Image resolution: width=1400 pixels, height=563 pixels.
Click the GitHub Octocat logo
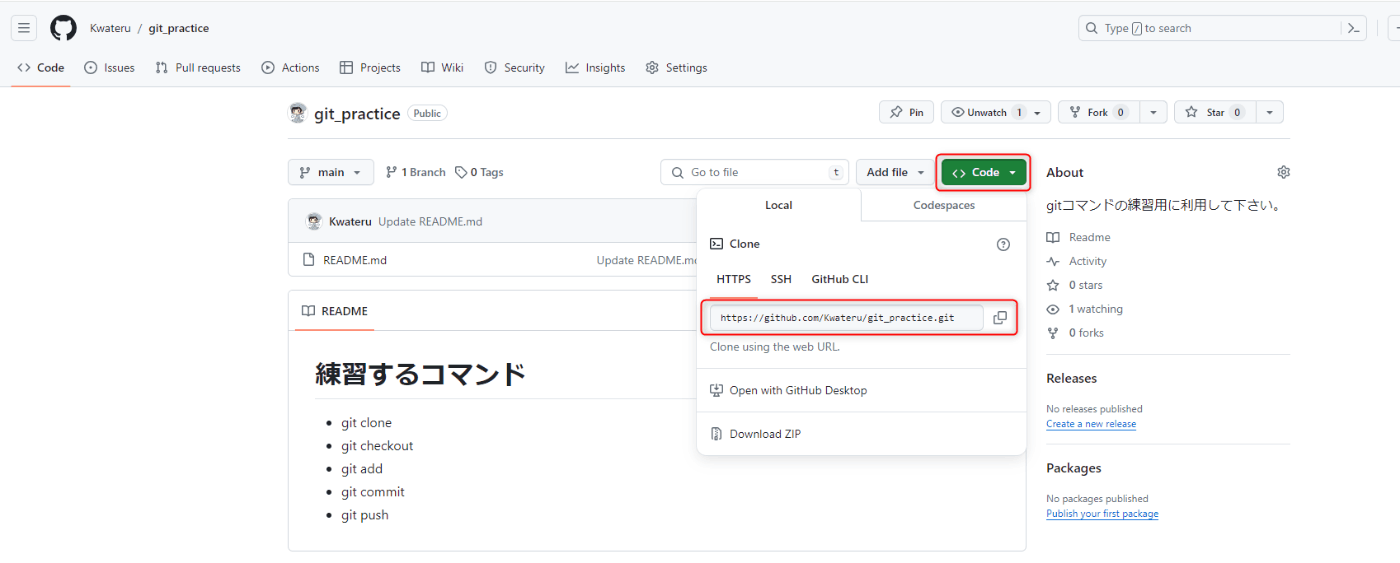coord(63,28)
